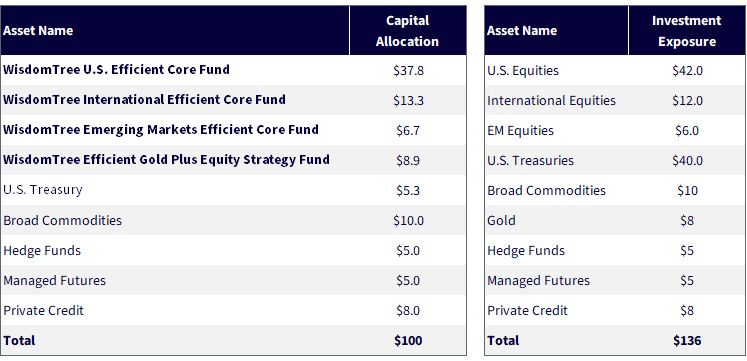The image size is (747, 361).
Task: Select the WisdomTree U.S. Efficient Core Fund row
Action: (233, 70)
